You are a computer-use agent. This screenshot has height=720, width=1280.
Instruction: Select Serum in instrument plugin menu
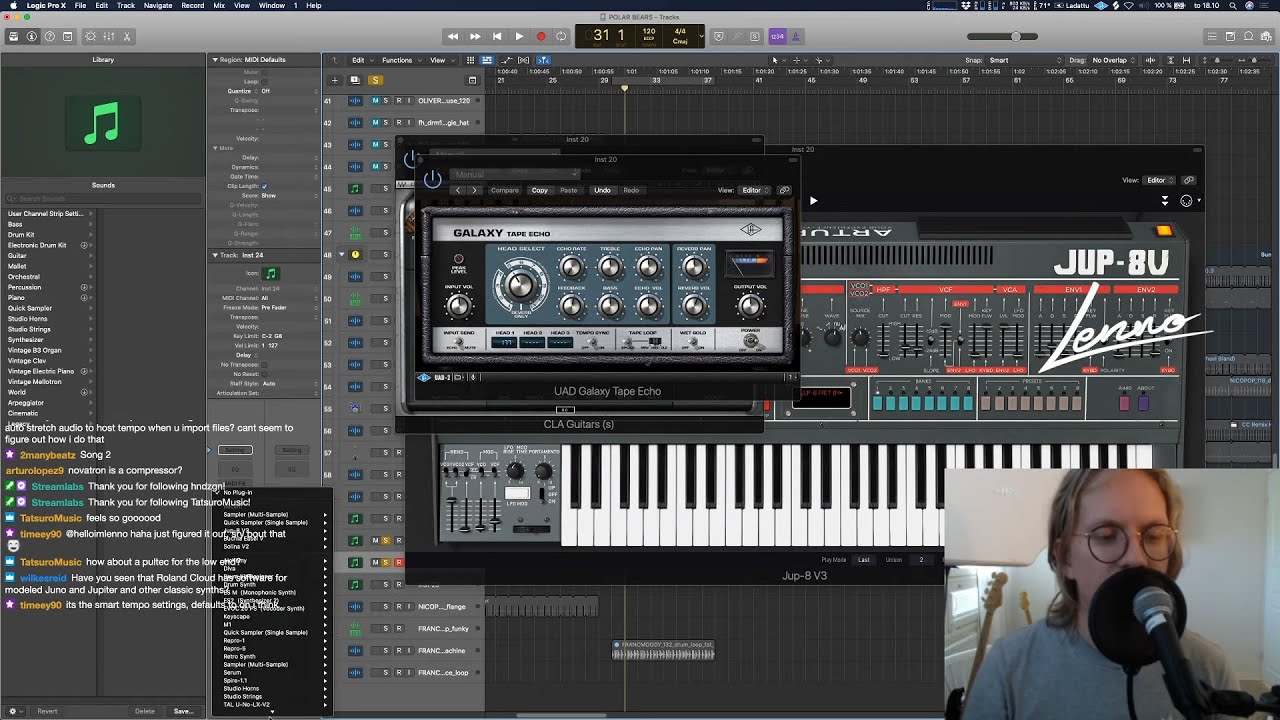coord(233,673)
